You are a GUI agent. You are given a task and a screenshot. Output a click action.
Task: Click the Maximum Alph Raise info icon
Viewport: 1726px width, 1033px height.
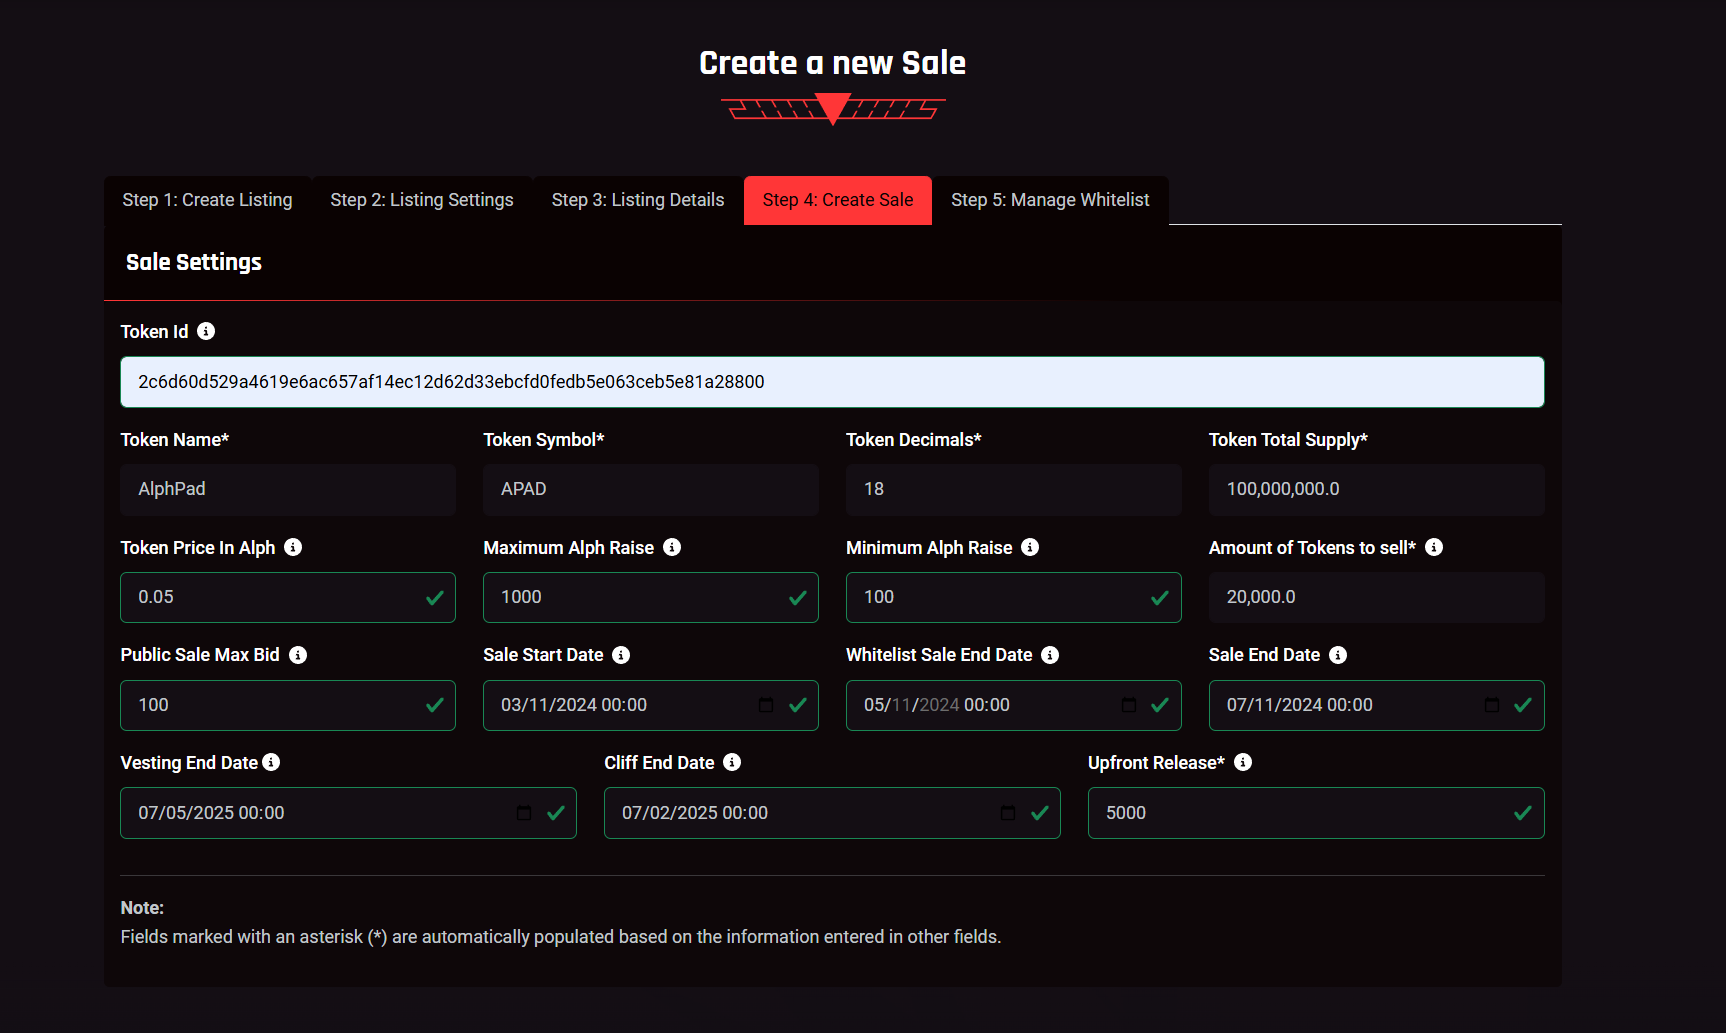click(672, 547)
